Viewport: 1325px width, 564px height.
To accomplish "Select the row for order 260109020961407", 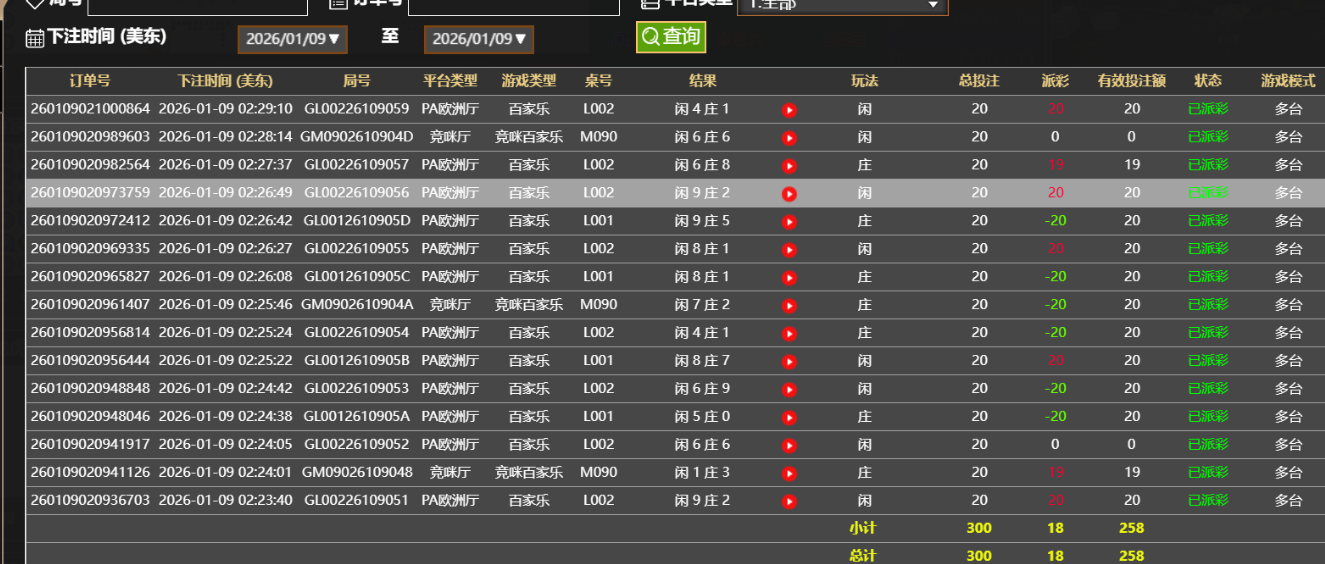I will tap(90, 304).
